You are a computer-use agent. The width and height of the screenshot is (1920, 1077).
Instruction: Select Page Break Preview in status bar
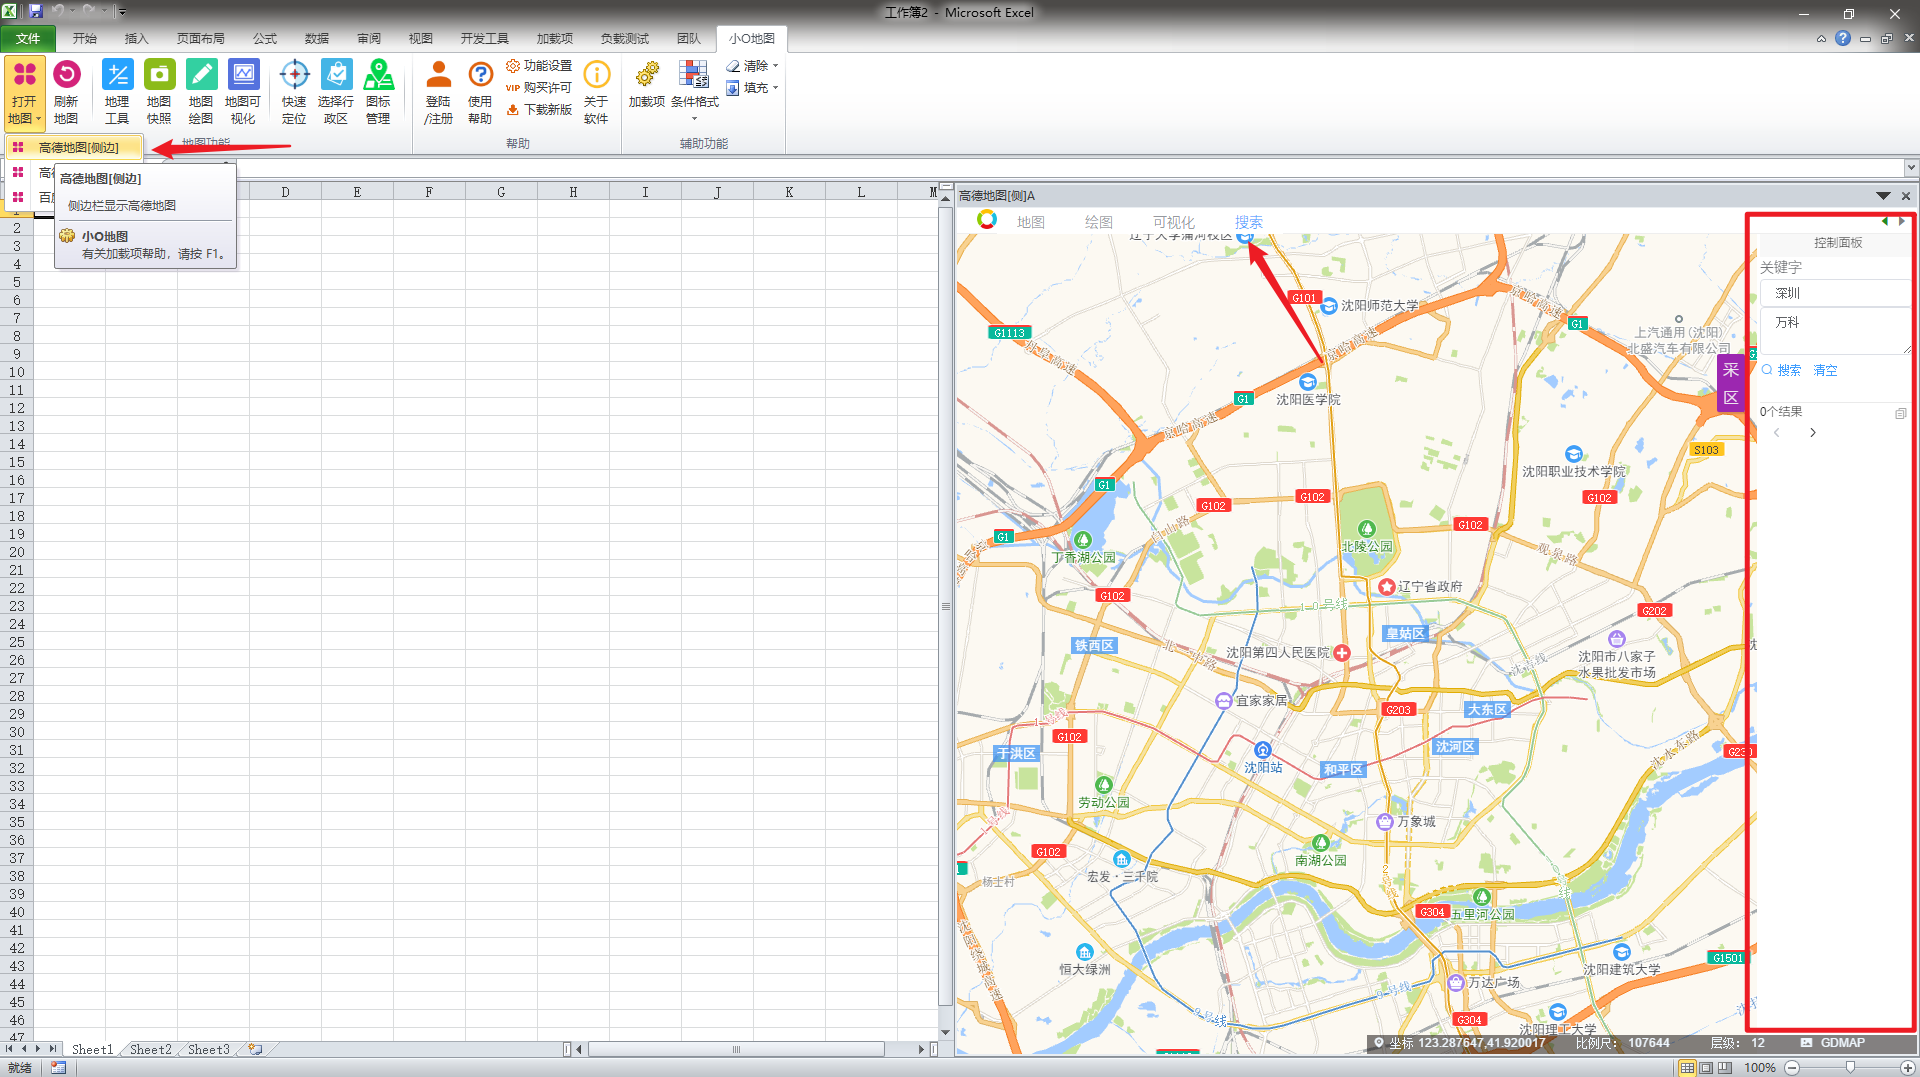pyautogui.click(x=1724, y=1068)
